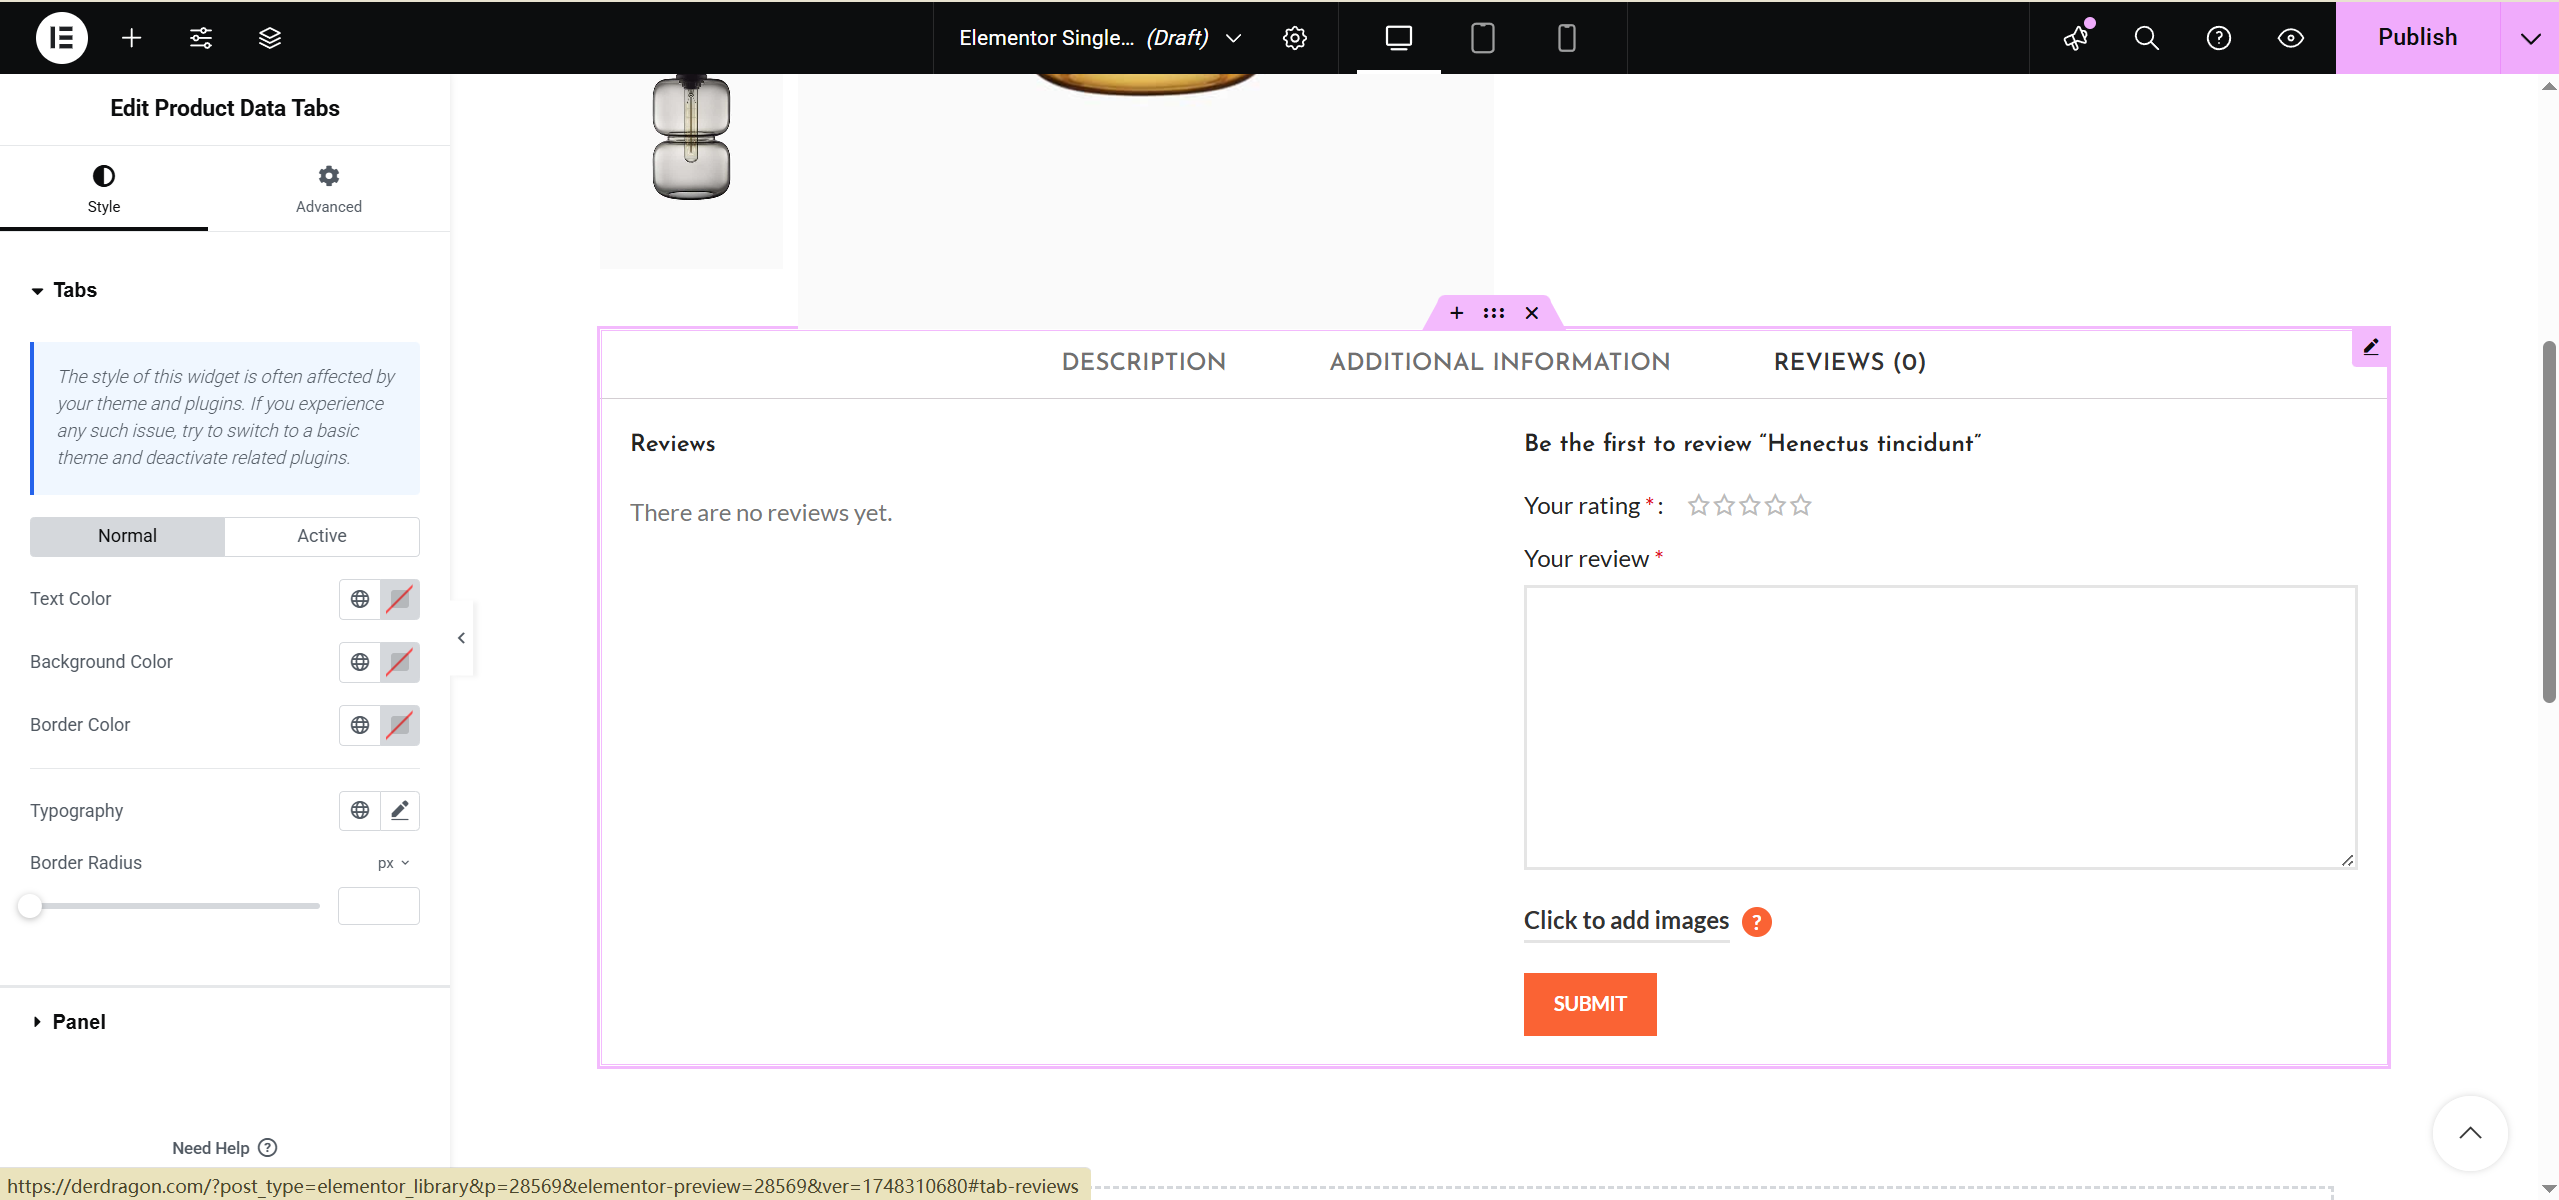Select the Click to add images link
The height and width of the screenshot is (1200, 2559).
[1625, 920]
